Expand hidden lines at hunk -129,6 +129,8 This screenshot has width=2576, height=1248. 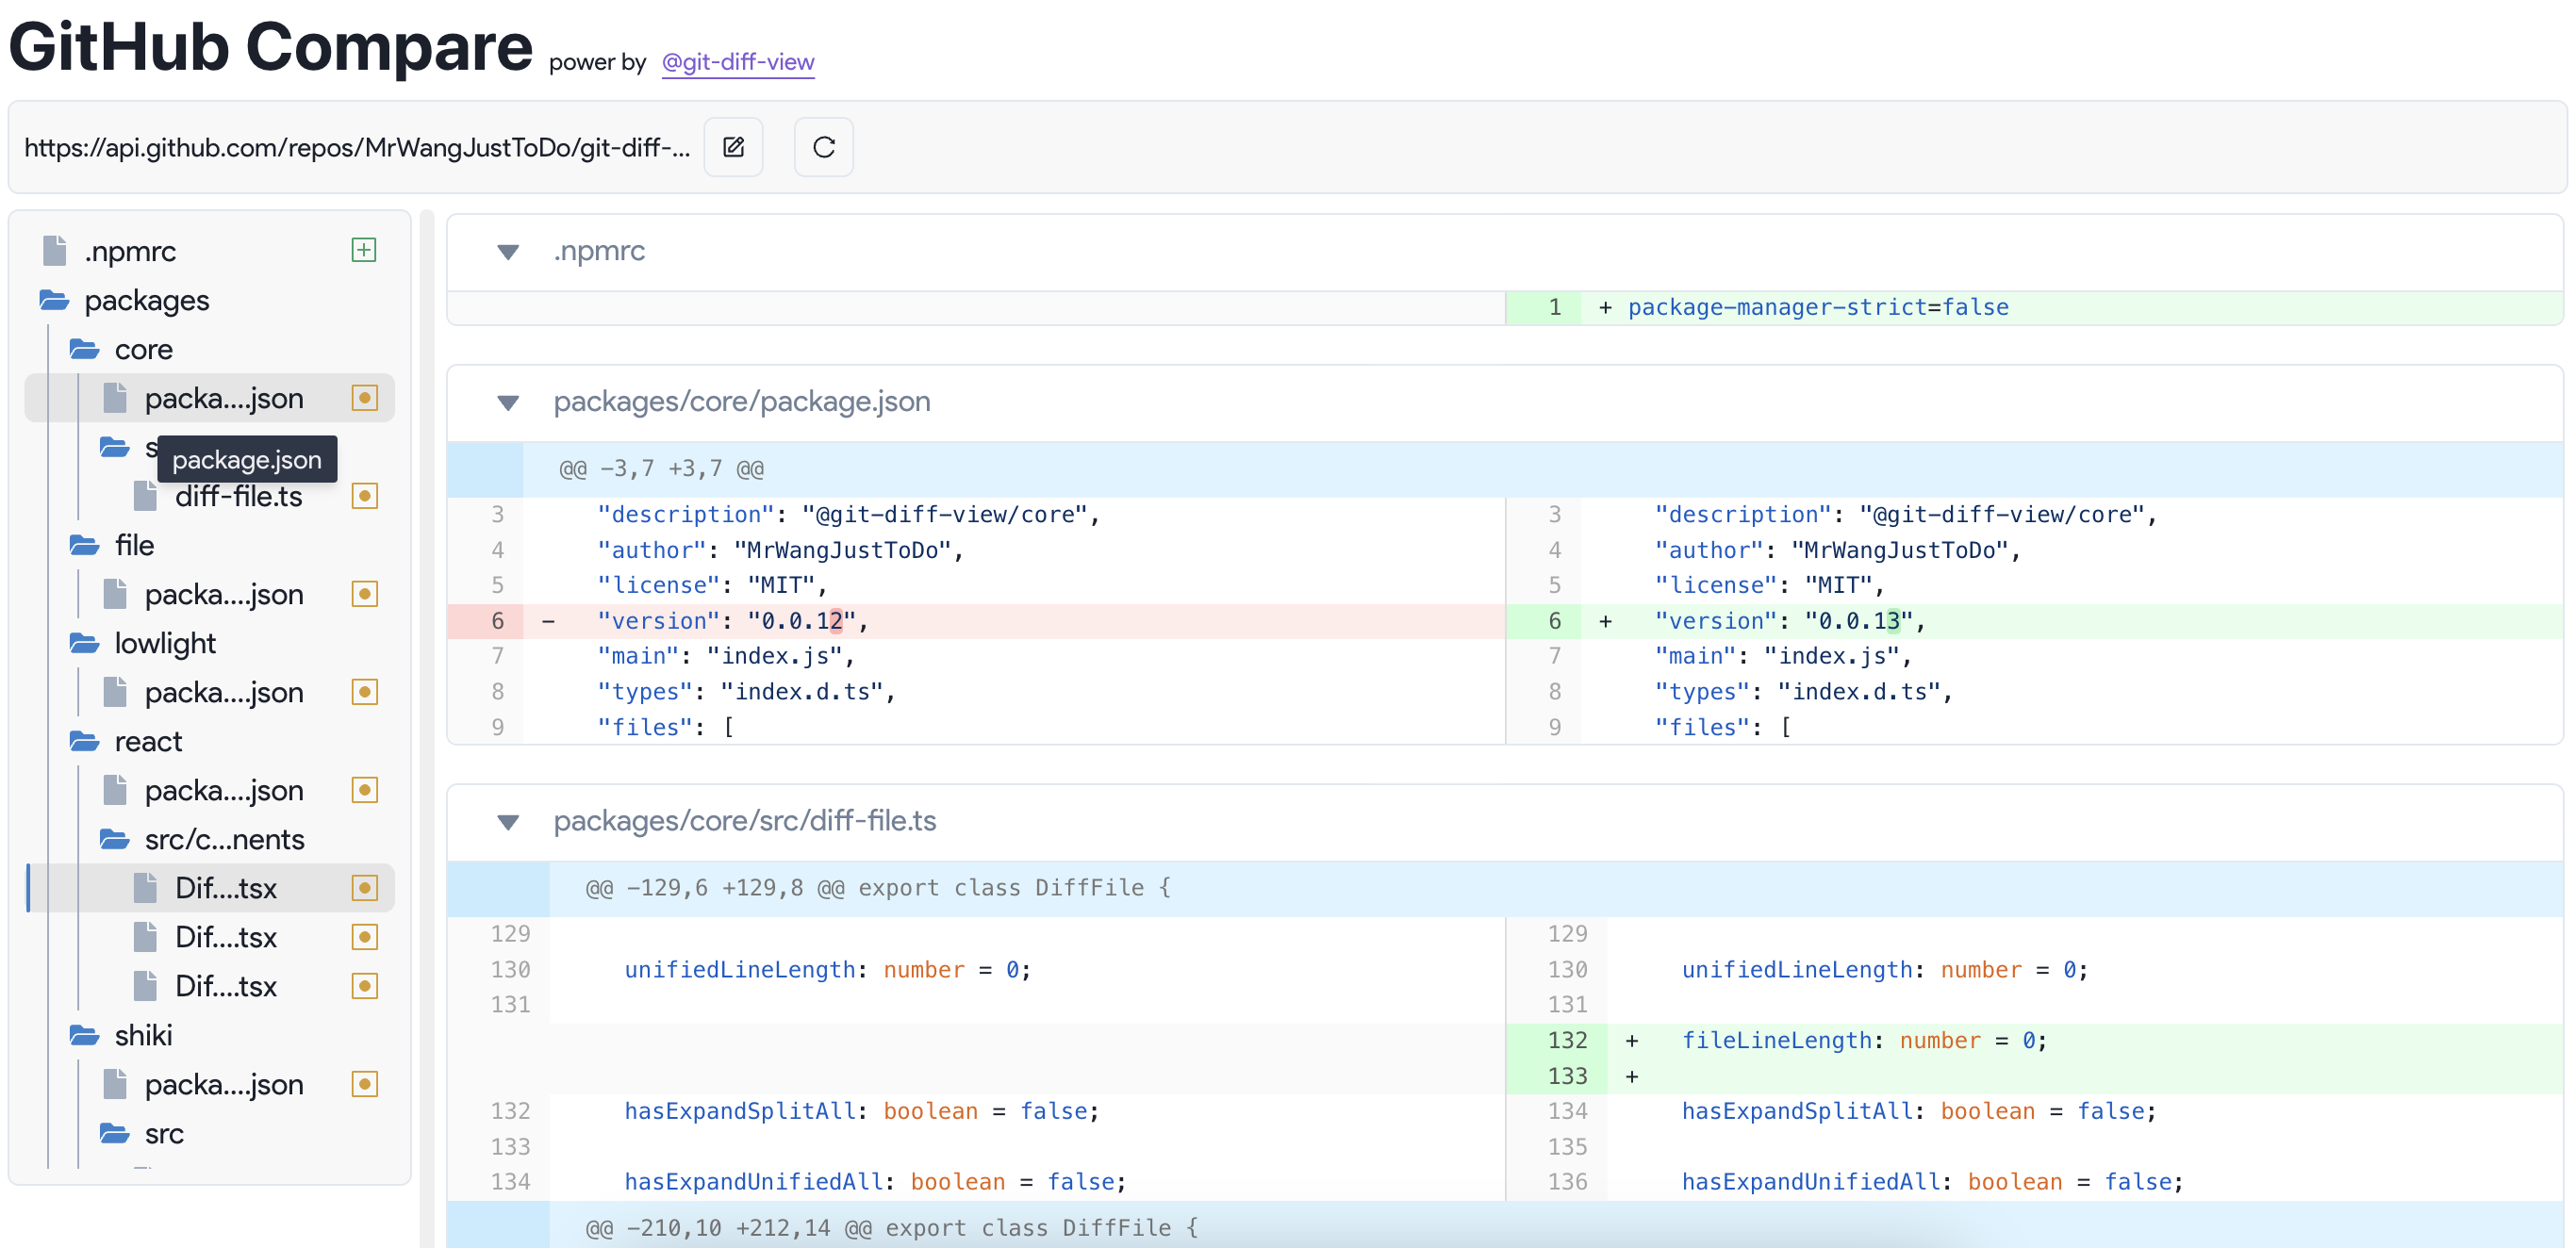pyautogui.click(x=498, y=888)
